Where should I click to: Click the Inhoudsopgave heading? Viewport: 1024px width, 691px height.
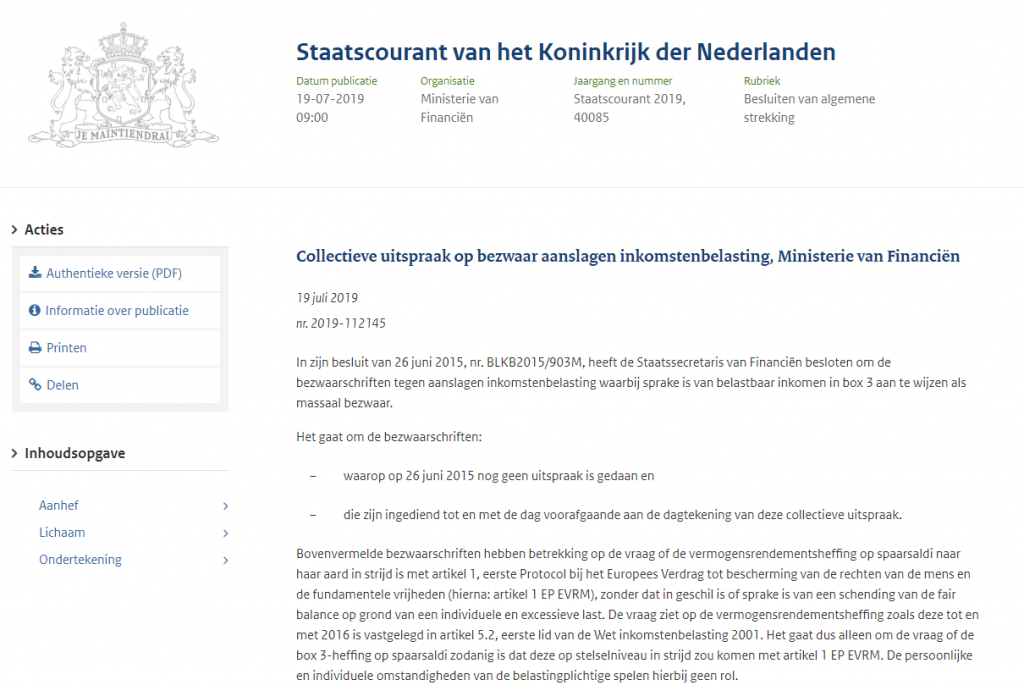pyautogui.click(x=75, y=453)
